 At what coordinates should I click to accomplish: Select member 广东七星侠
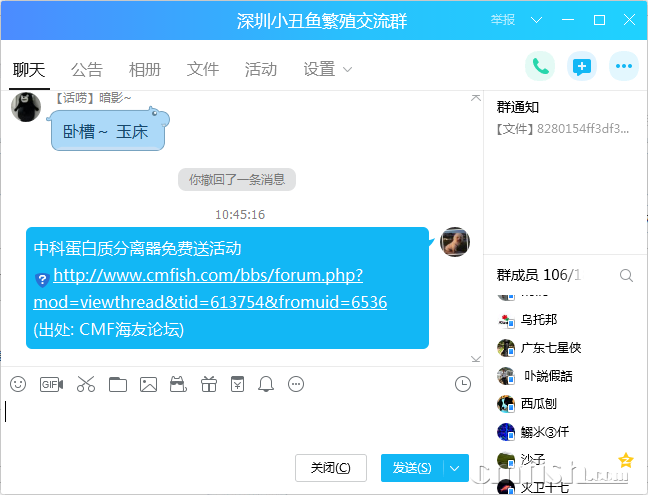[551, 348]
